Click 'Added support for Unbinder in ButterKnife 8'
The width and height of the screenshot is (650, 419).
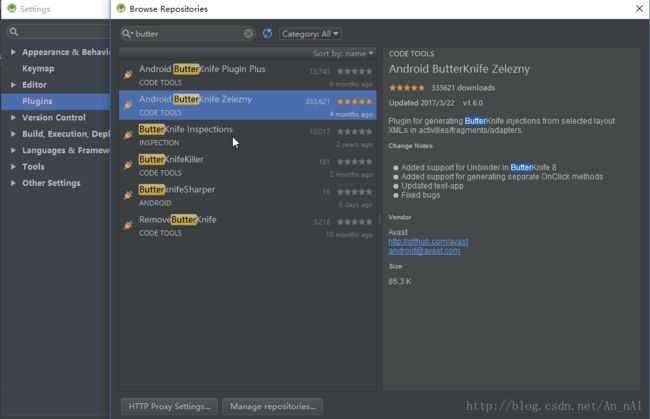pyautogui.click(x=479, y=167)
